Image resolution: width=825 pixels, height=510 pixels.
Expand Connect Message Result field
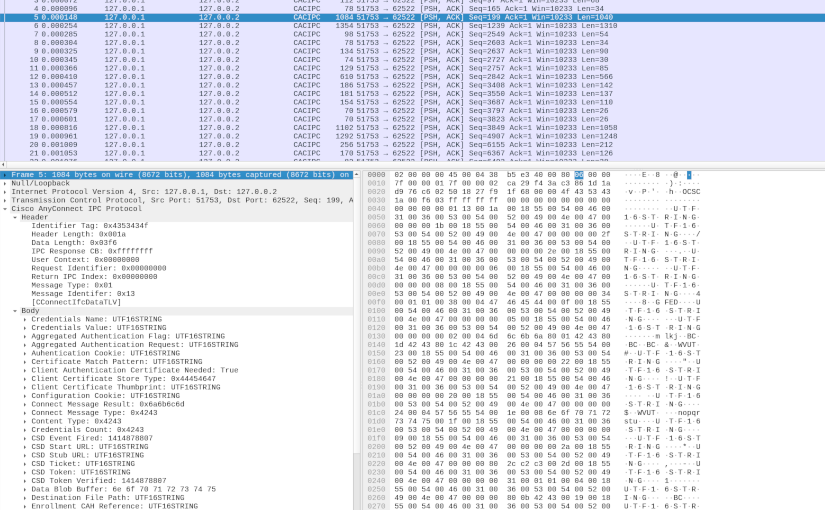[x=25, y=404]
